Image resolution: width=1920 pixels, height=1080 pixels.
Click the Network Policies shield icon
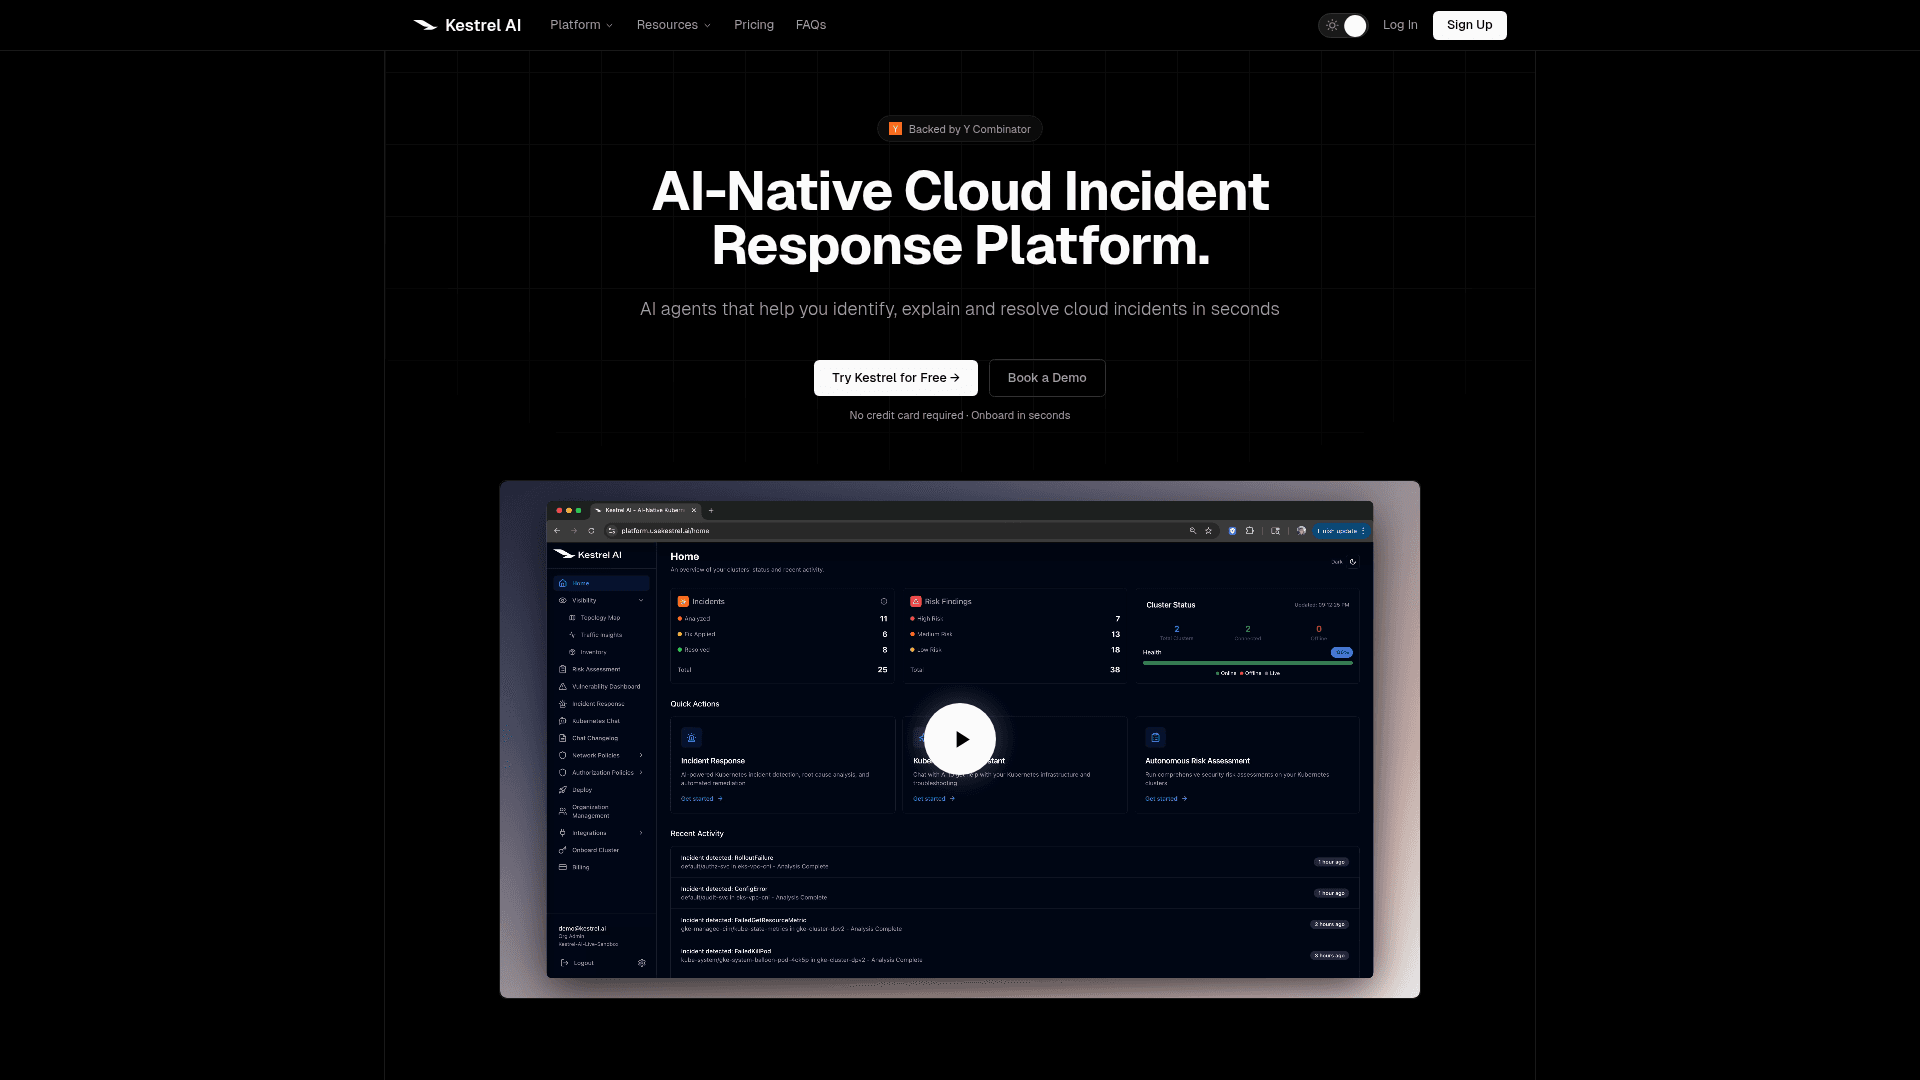point(563,756)
